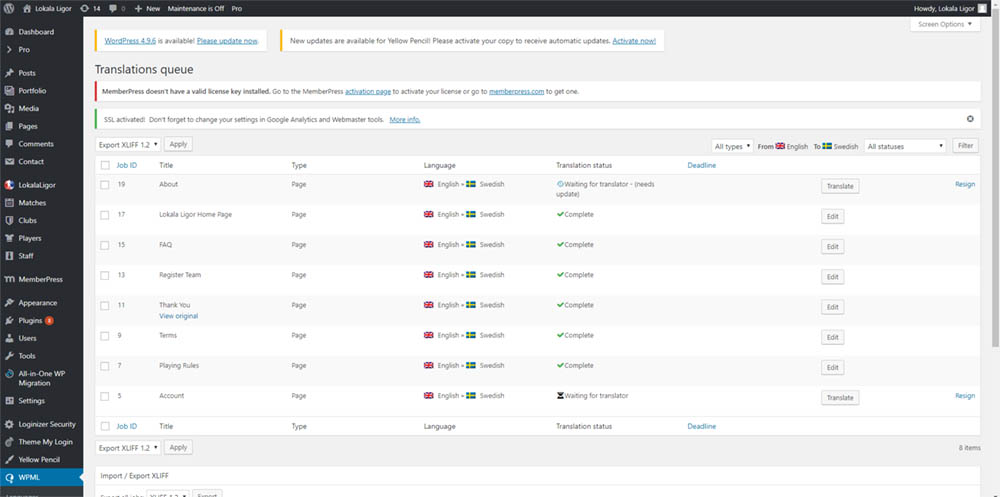Dismiss the SSL activated notice

[970, 119]
